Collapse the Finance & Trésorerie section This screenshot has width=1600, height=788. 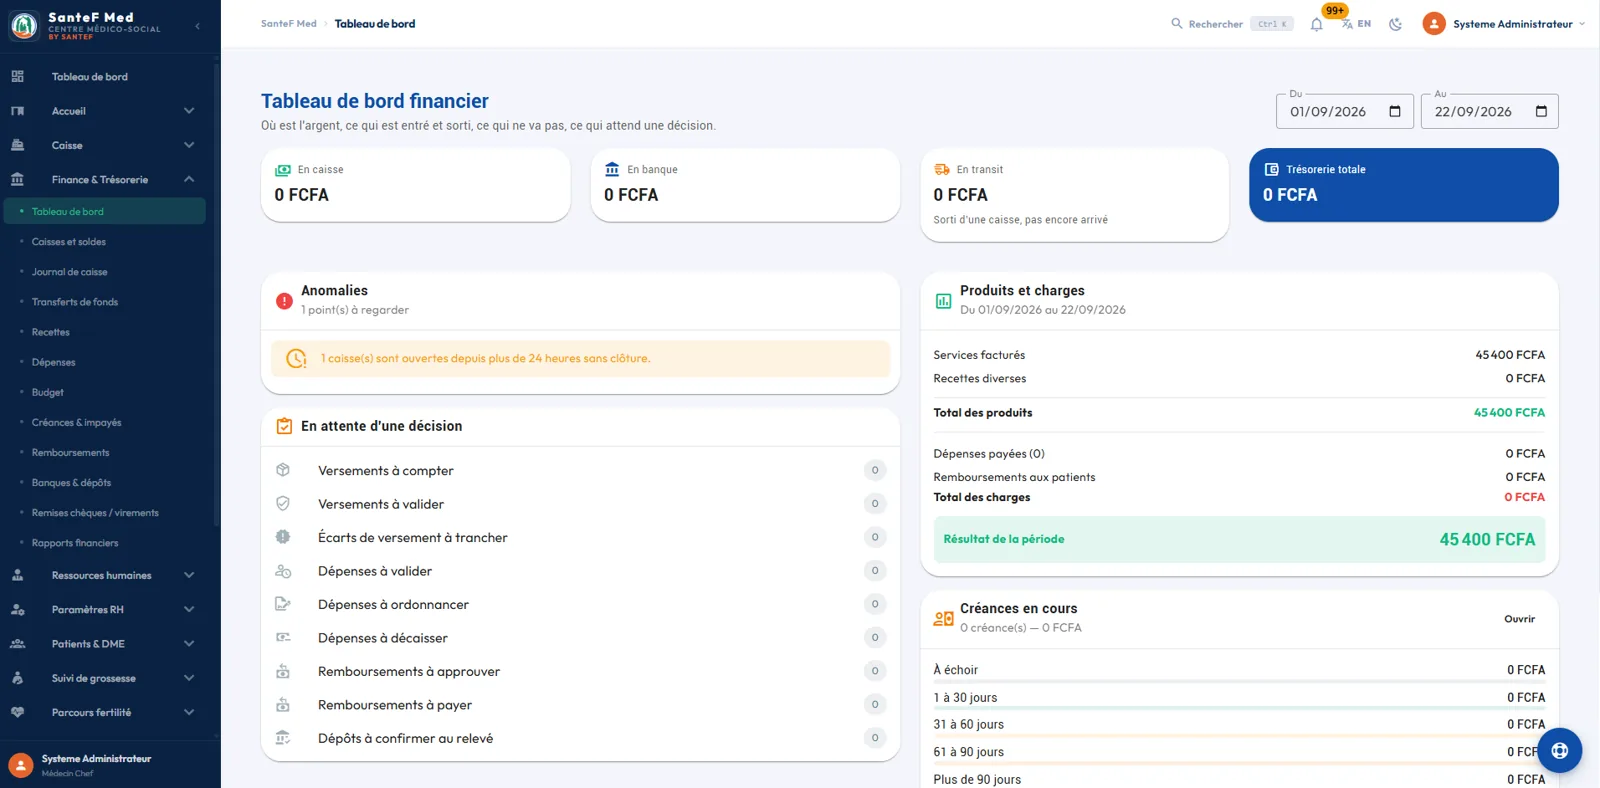(x=188, y=179)
